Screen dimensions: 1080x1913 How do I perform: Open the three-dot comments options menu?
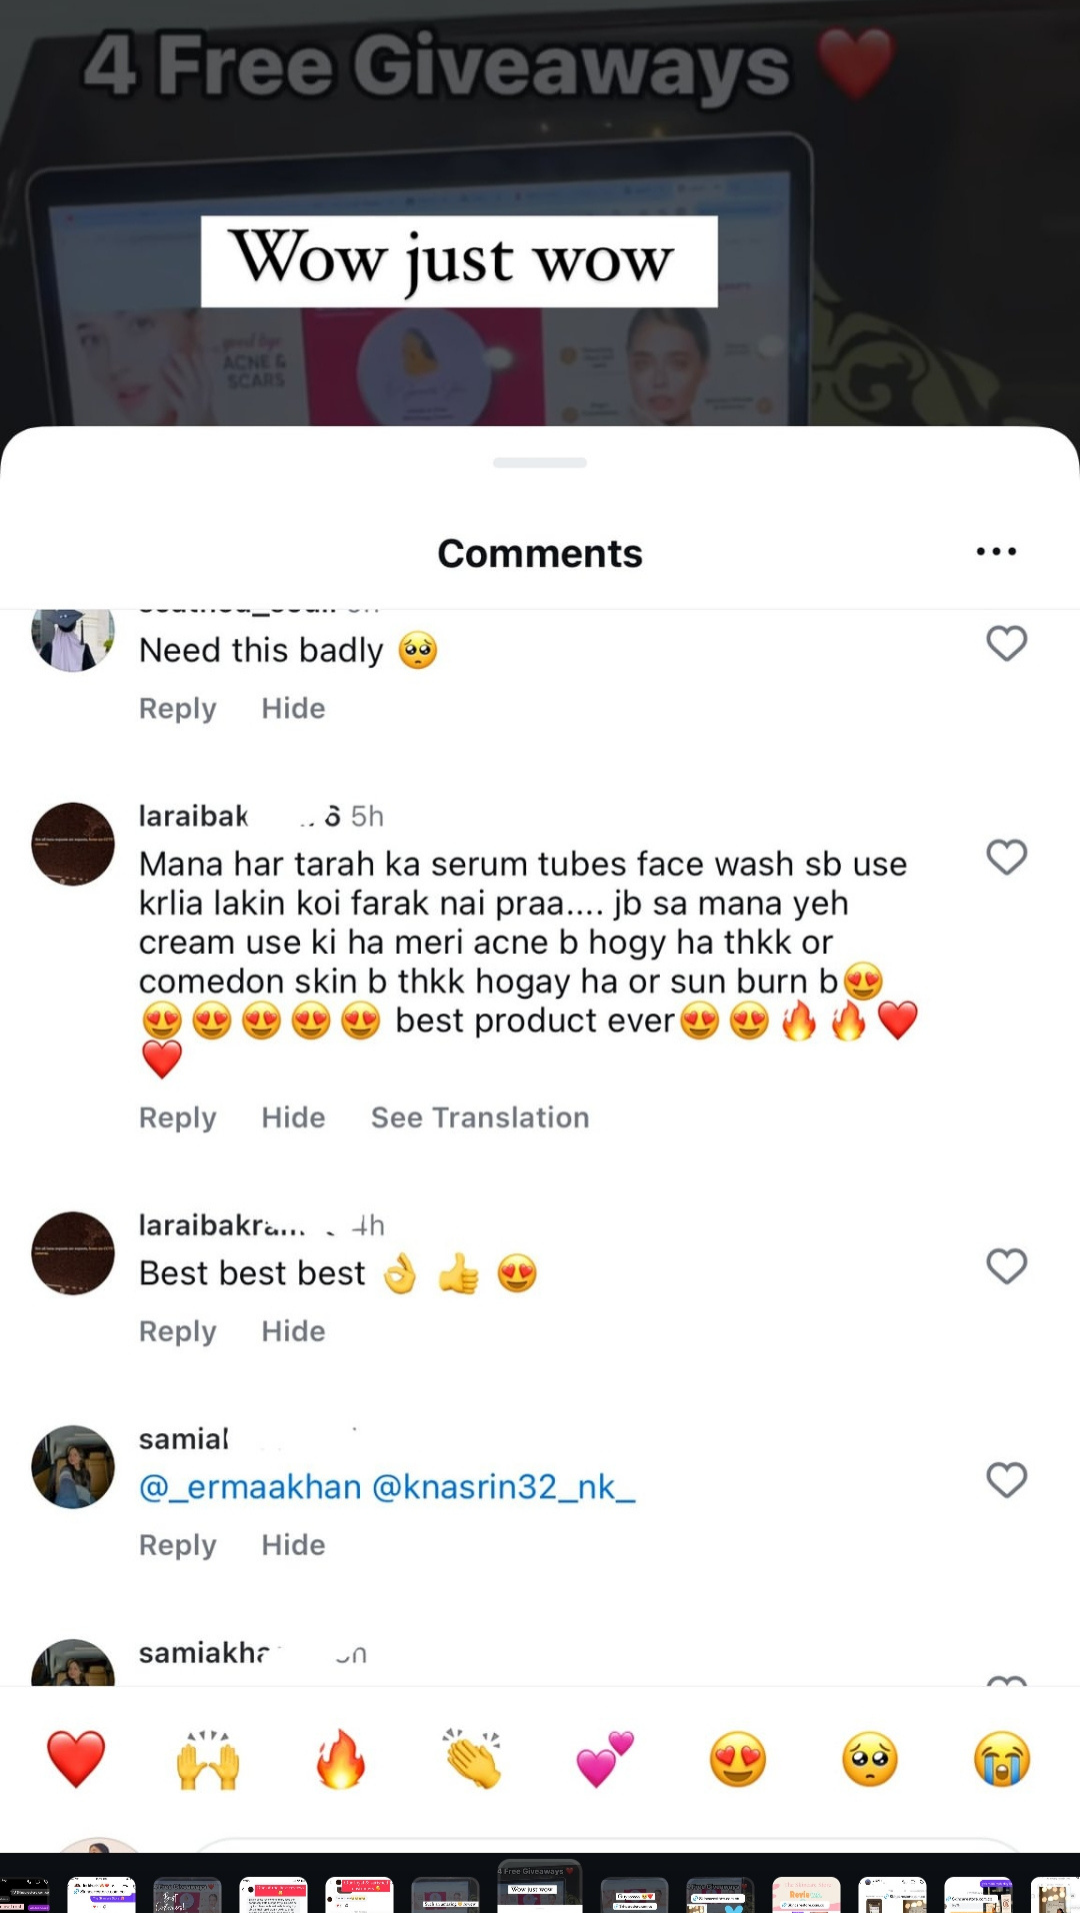[x=996, y=552]
